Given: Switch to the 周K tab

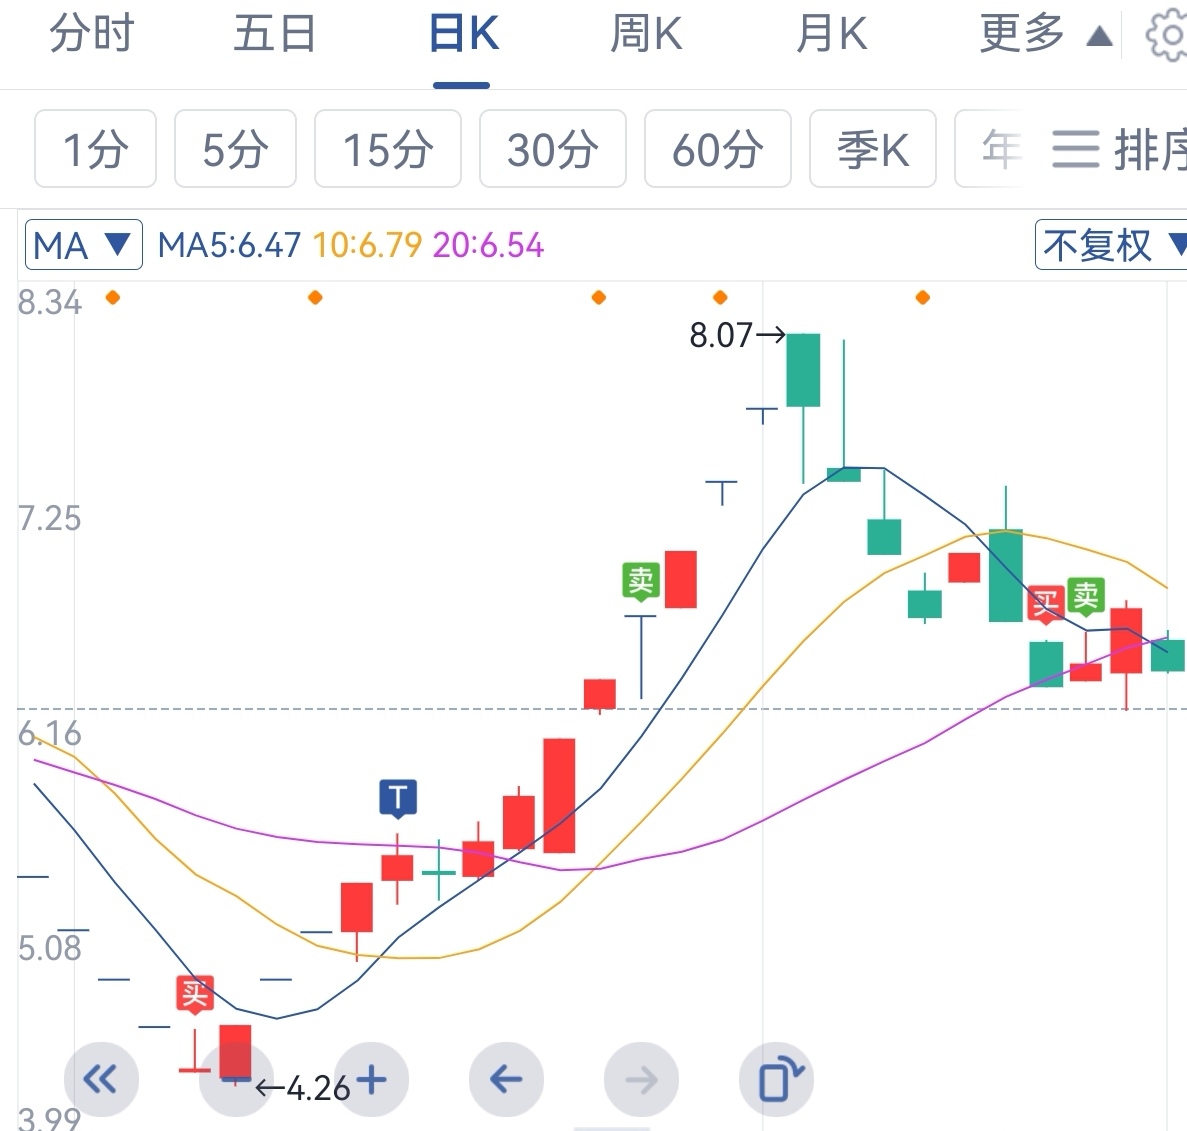Looking at the screenshot, I should tap(646, 35).
